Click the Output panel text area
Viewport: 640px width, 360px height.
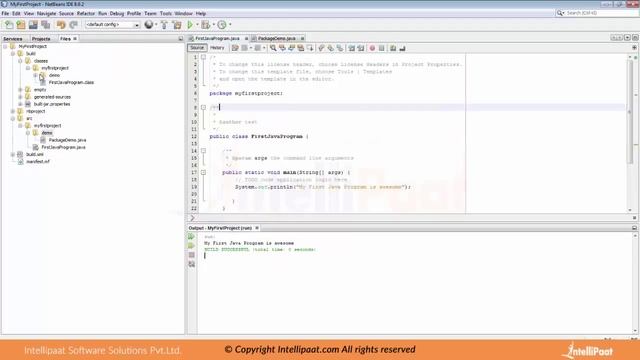point(414,284)
